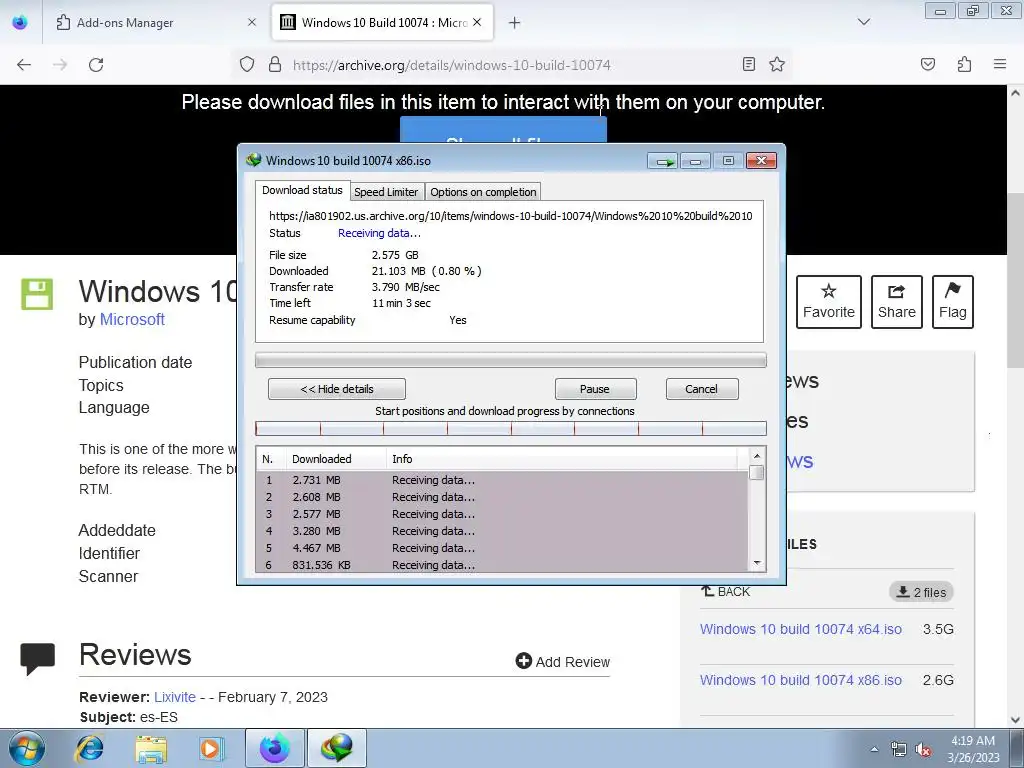Click the Downloaded column header
This screenshot has height=768, width=1024.
tap(336, 459)
